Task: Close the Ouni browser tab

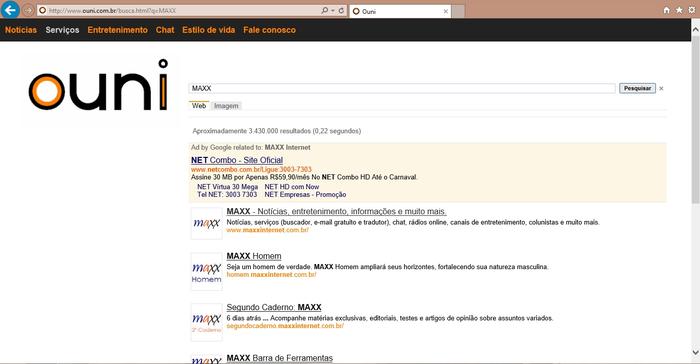Action: click(x=446, y=11)
